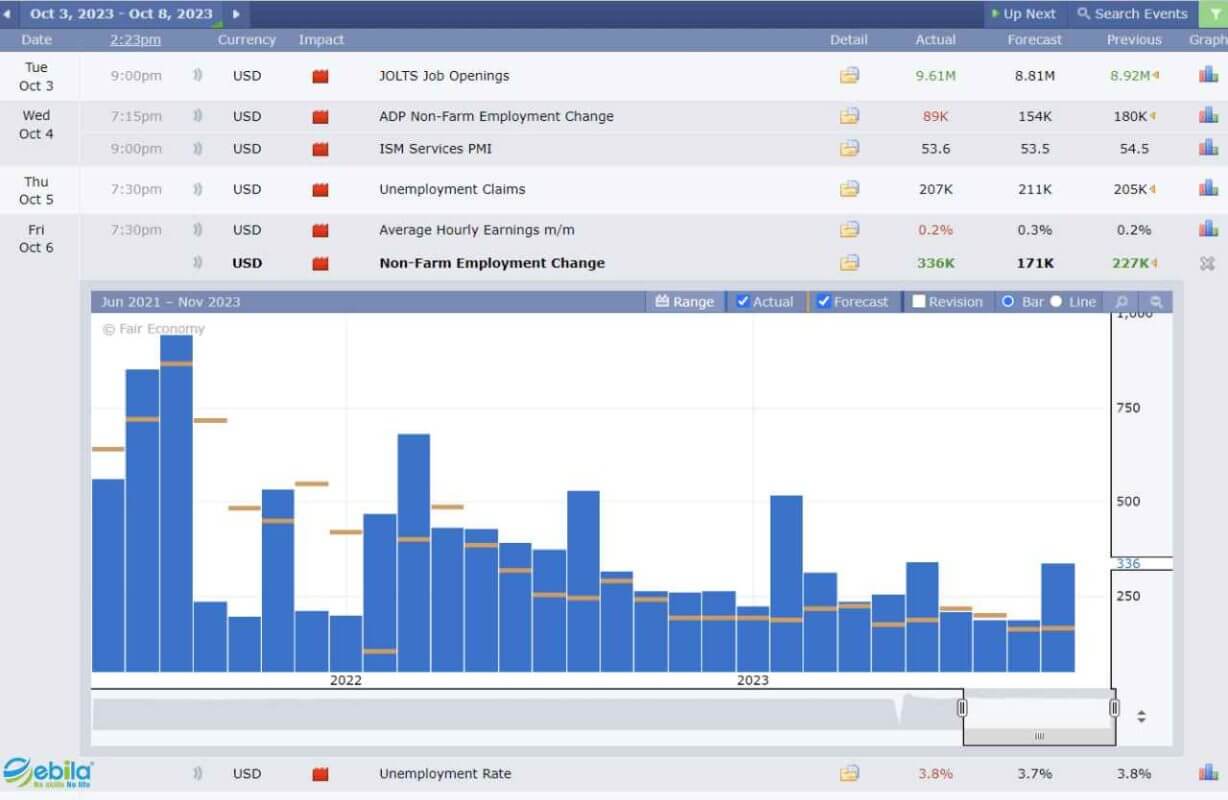Open the chart Range picker
Screen dimensions: 1228x800
coord(685,302)
